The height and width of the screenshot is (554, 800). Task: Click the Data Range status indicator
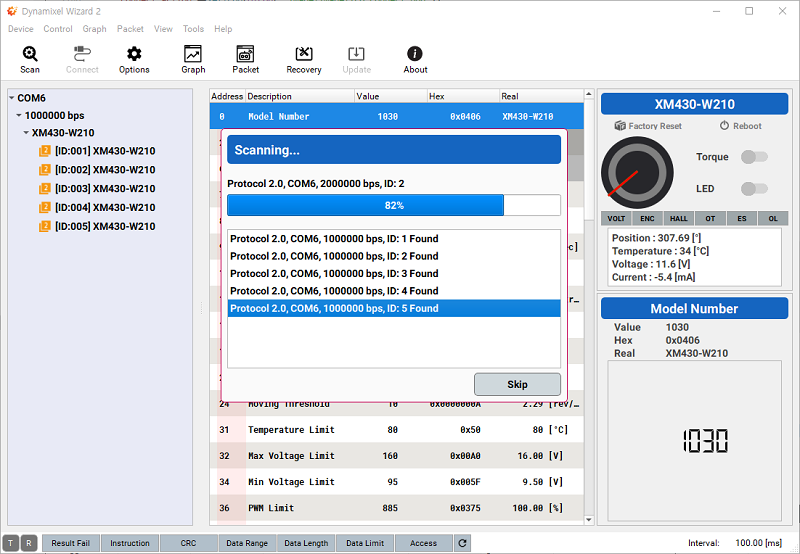(247, 543)
